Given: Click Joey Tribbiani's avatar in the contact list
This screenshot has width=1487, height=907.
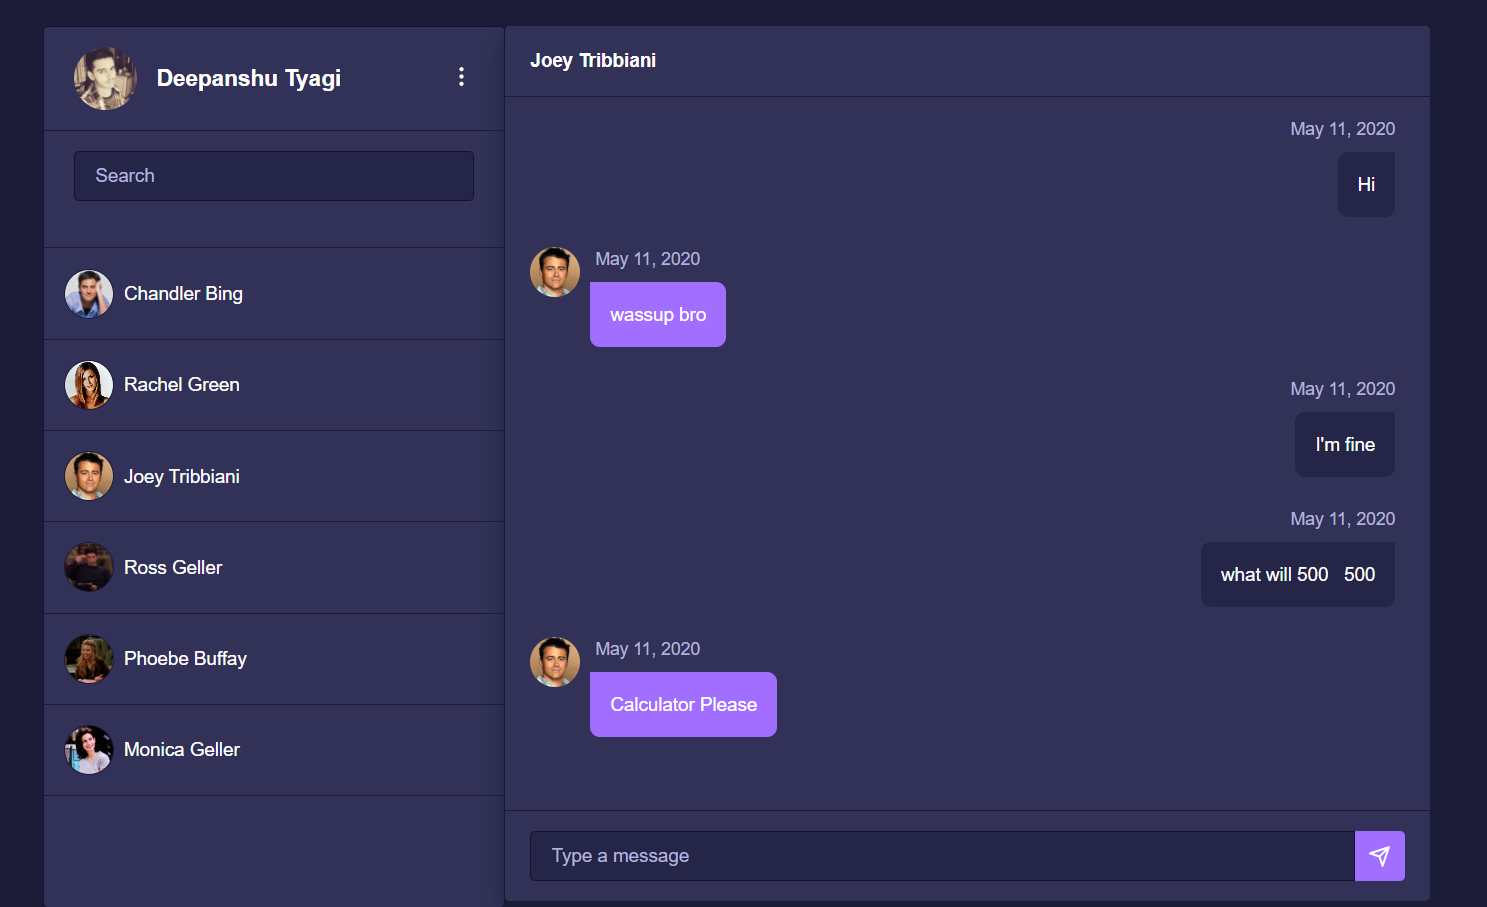Looking at the screenshot, I should [x=89, y=476].
